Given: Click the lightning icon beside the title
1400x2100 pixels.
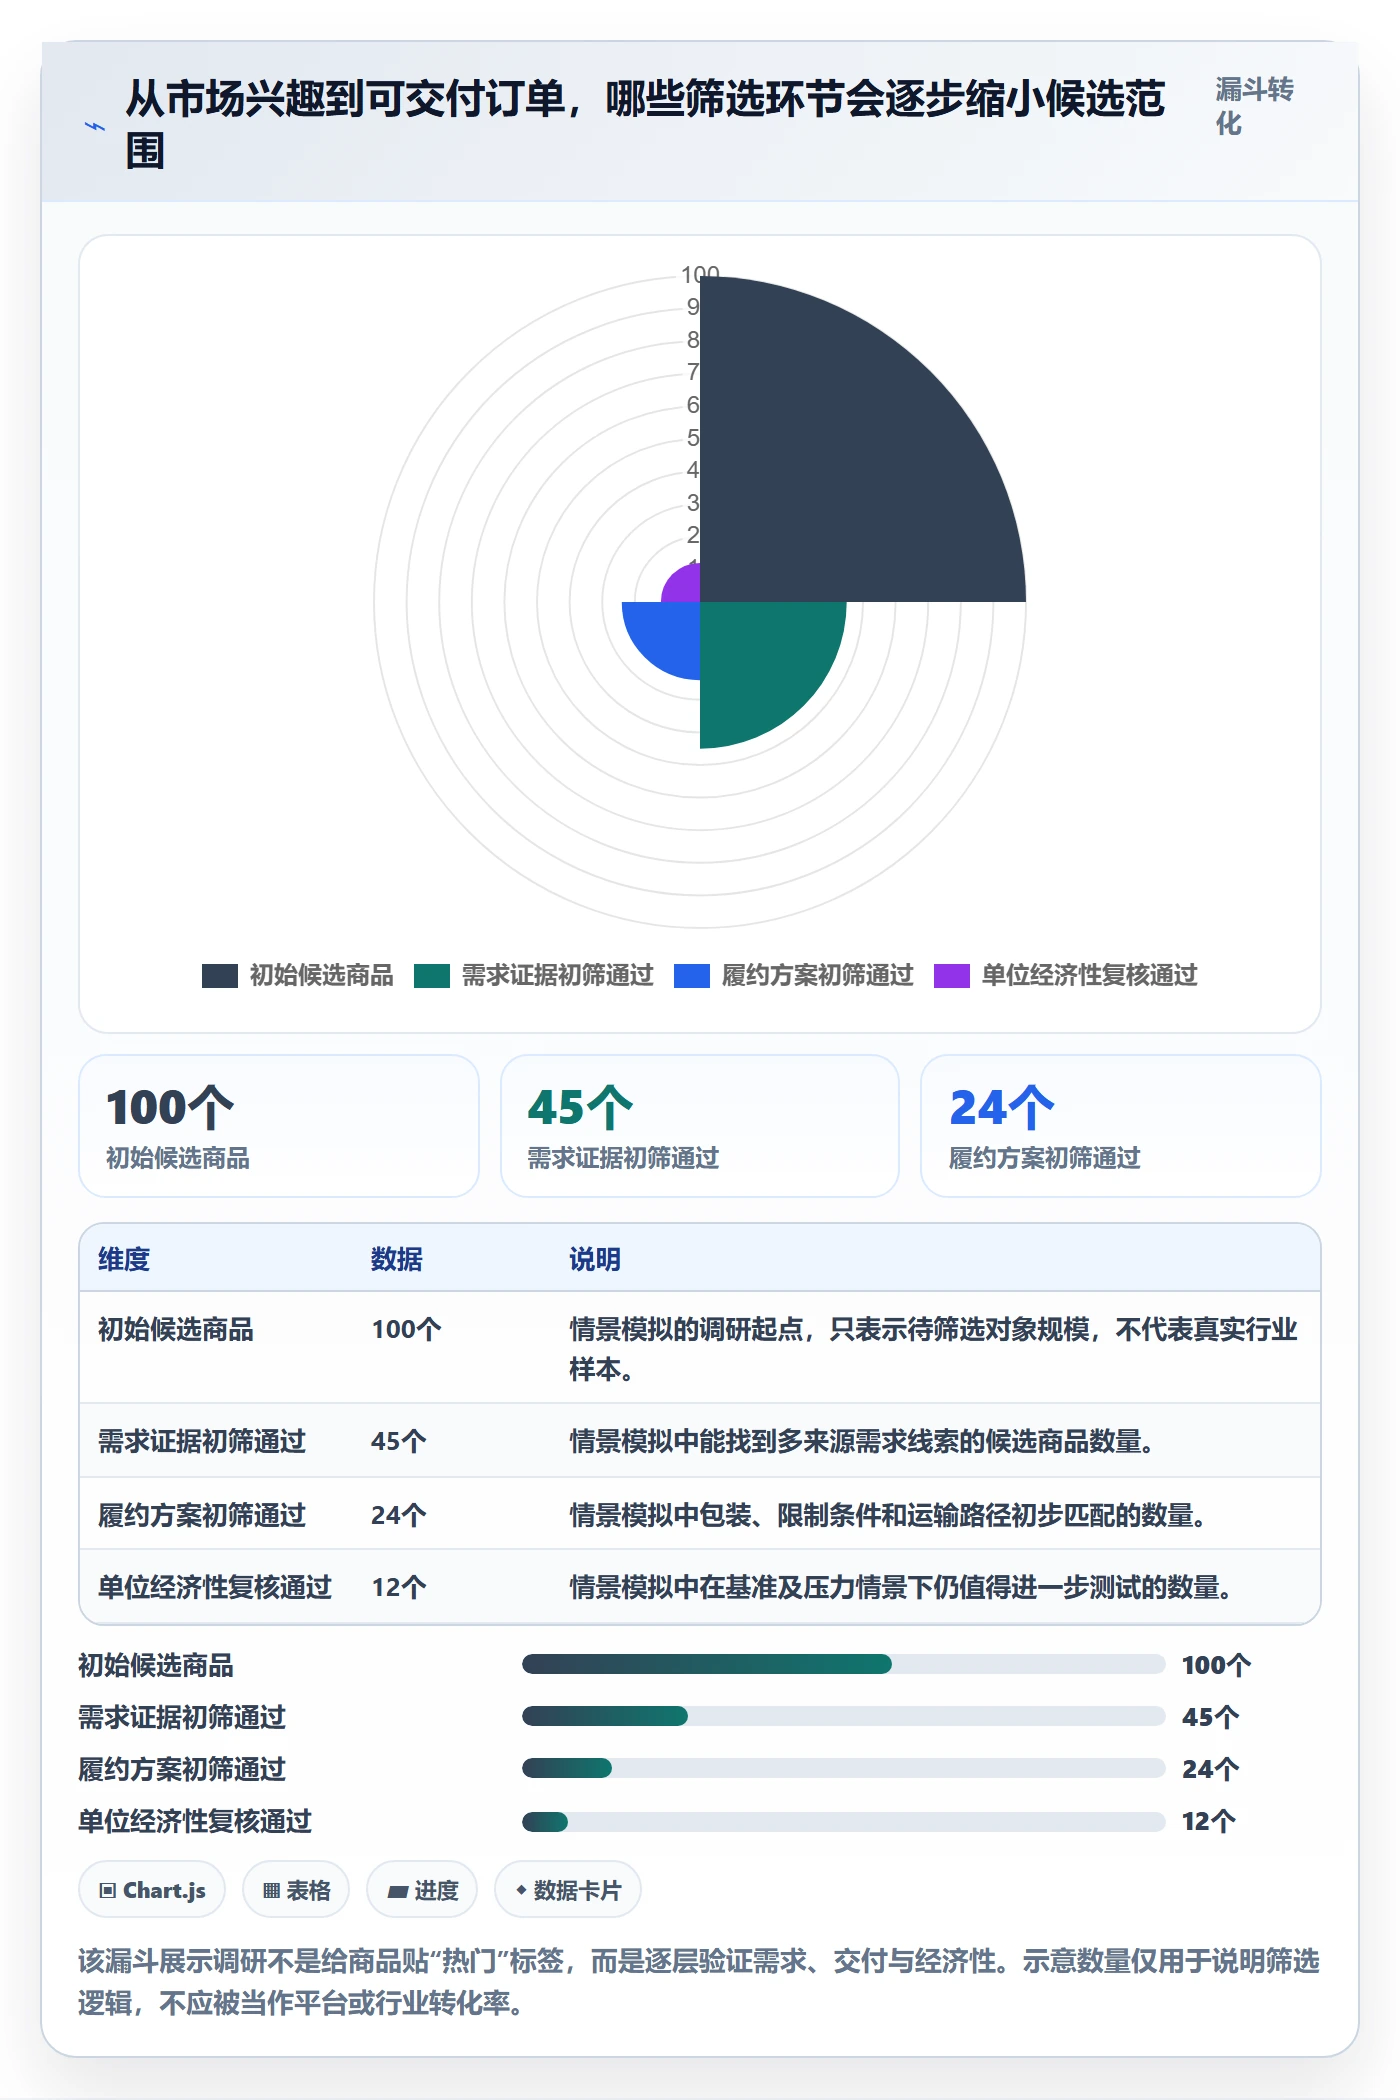Looking at the screenshot, I should coord(94,126).
